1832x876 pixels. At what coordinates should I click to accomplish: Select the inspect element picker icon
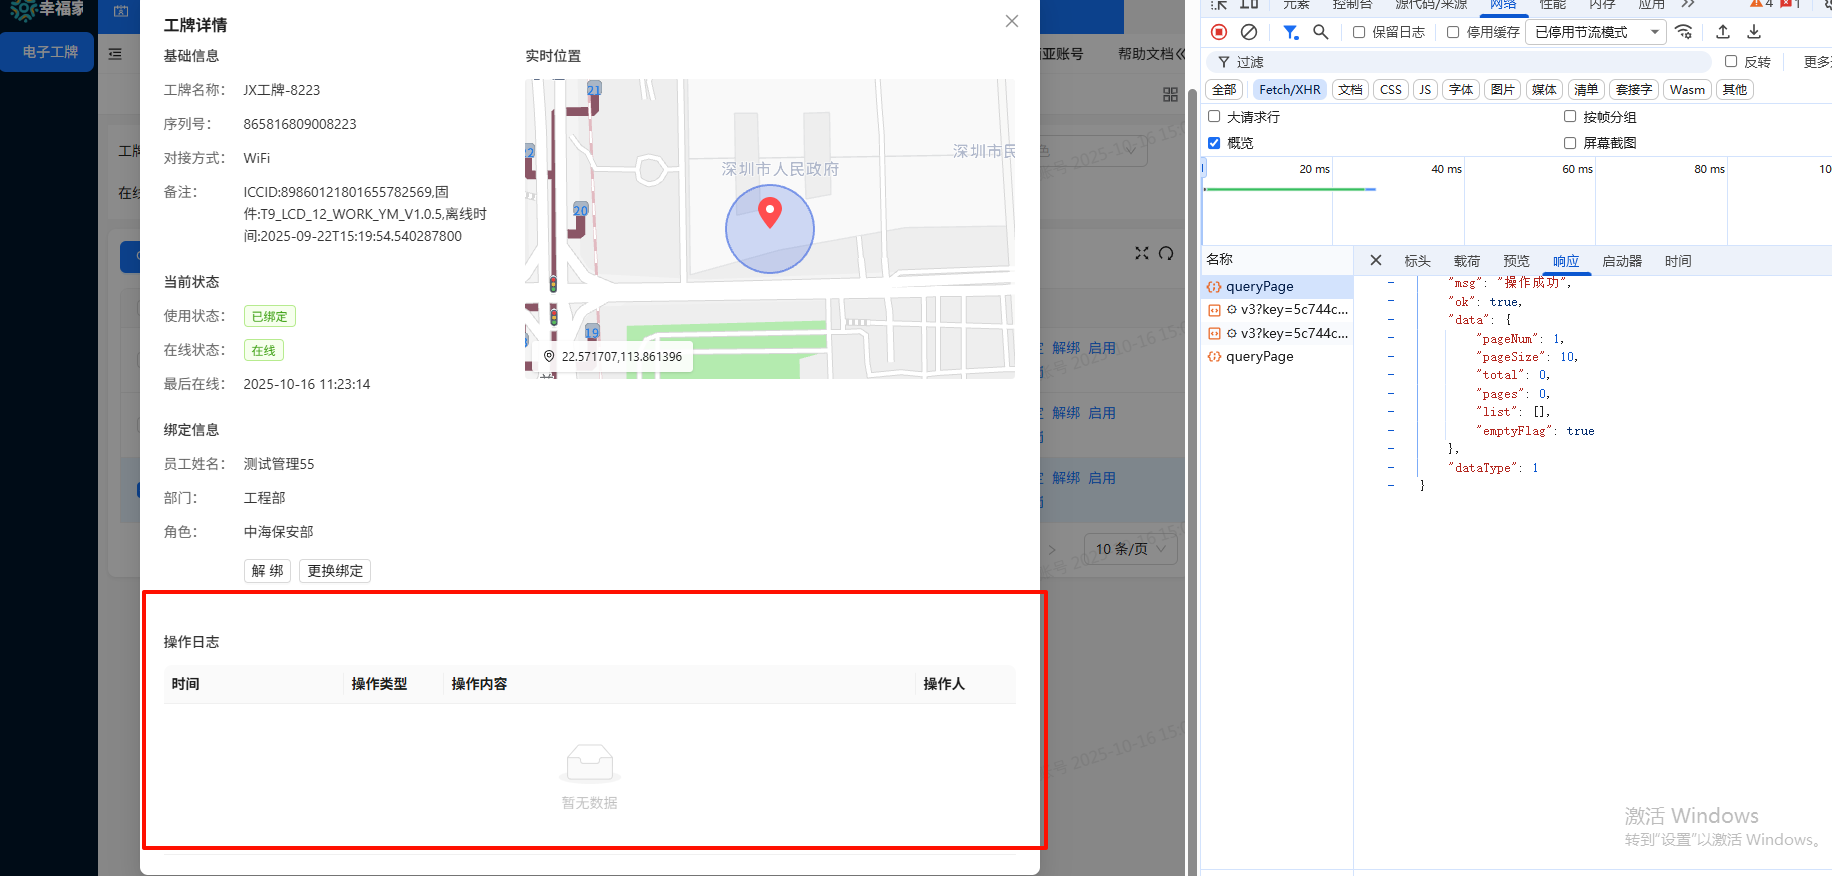(1219, 4)
